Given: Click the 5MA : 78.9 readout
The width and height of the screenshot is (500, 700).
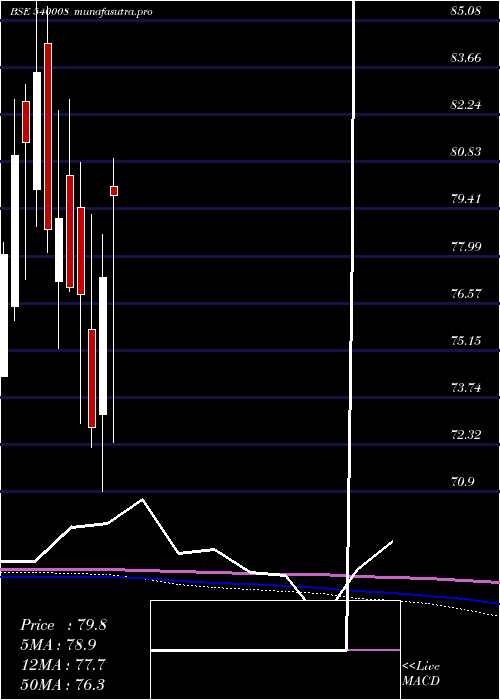Looking at the screenshot, I should (58, 645).
